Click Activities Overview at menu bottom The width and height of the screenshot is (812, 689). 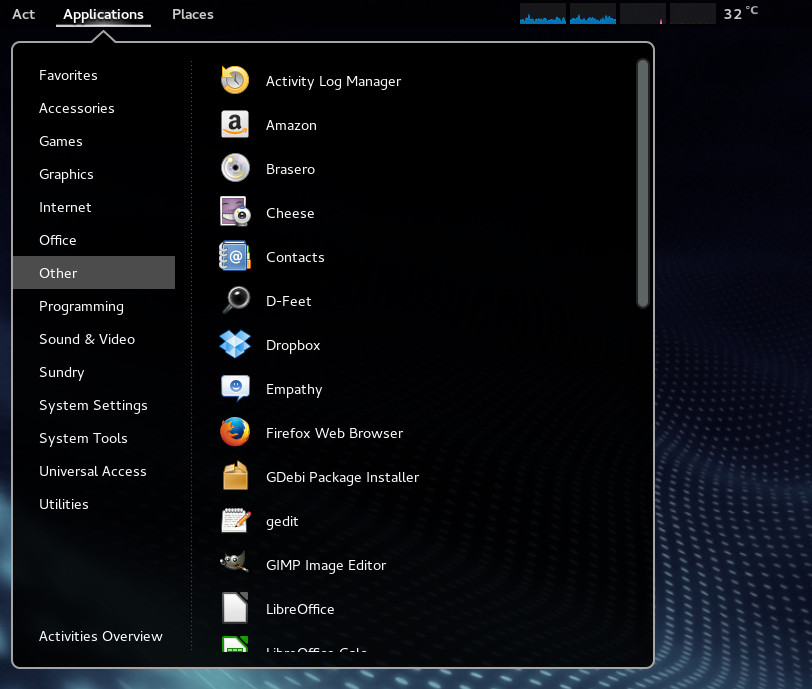coord(100,636)
